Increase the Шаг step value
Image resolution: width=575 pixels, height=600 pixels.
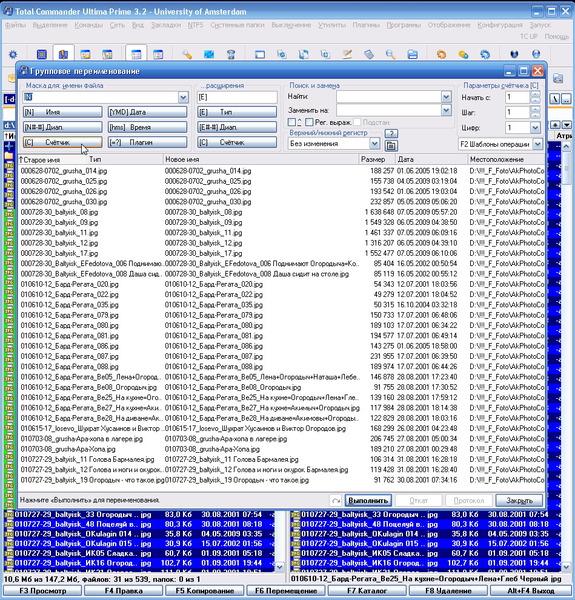[x=535, y=110]
